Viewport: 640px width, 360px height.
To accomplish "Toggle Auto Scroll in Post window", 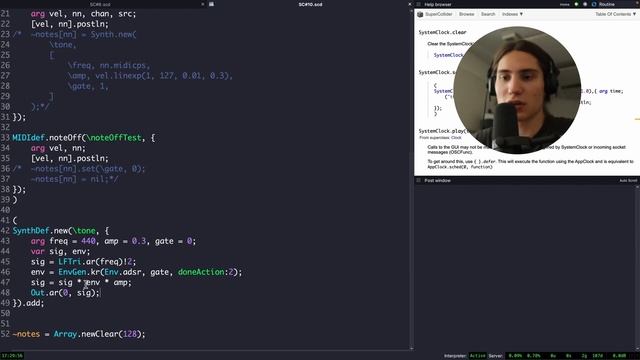I will coord(628,180).
